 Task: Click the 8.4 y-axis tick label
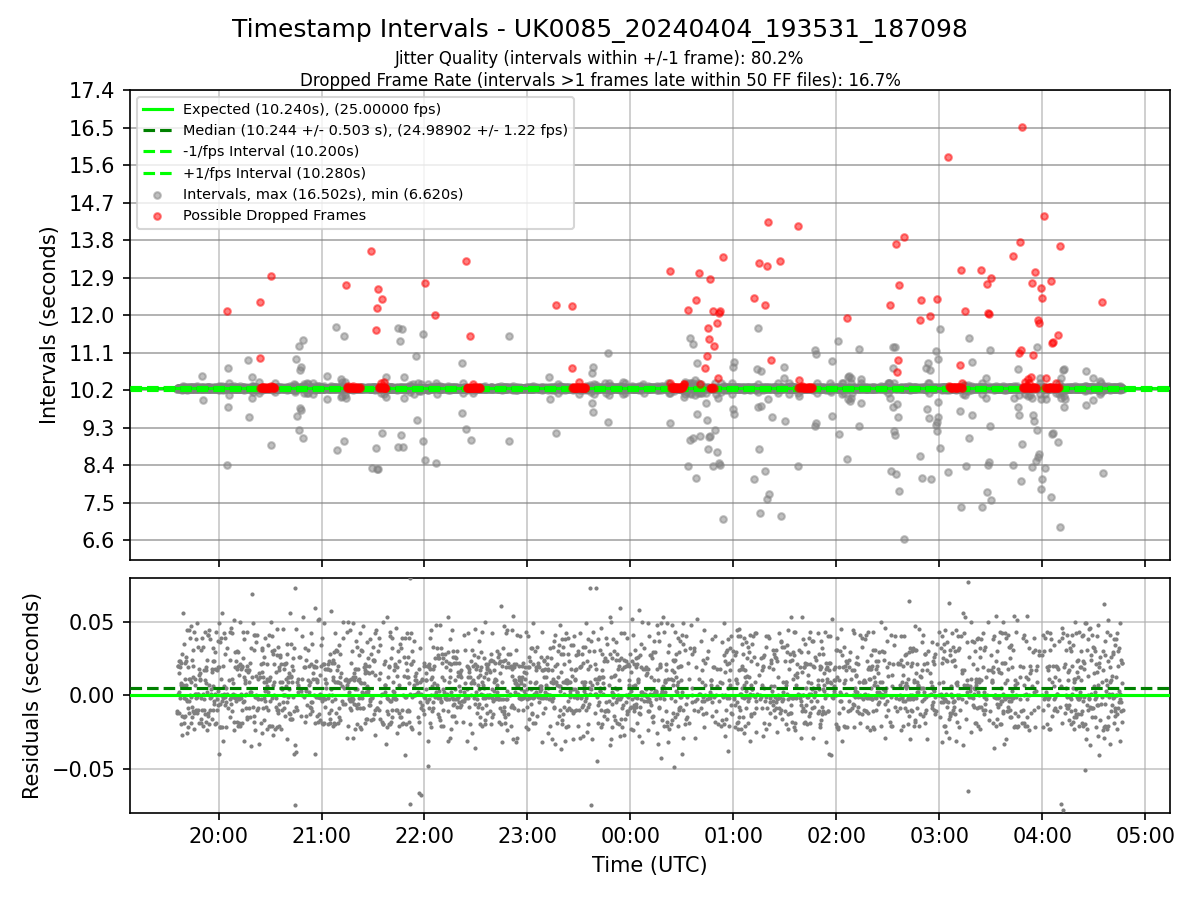(x=99, y=466)
